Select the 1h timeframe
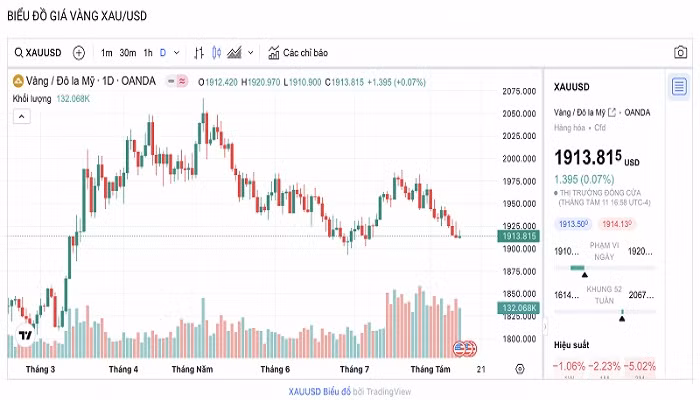The image size is (700, 400). [148, 52]
